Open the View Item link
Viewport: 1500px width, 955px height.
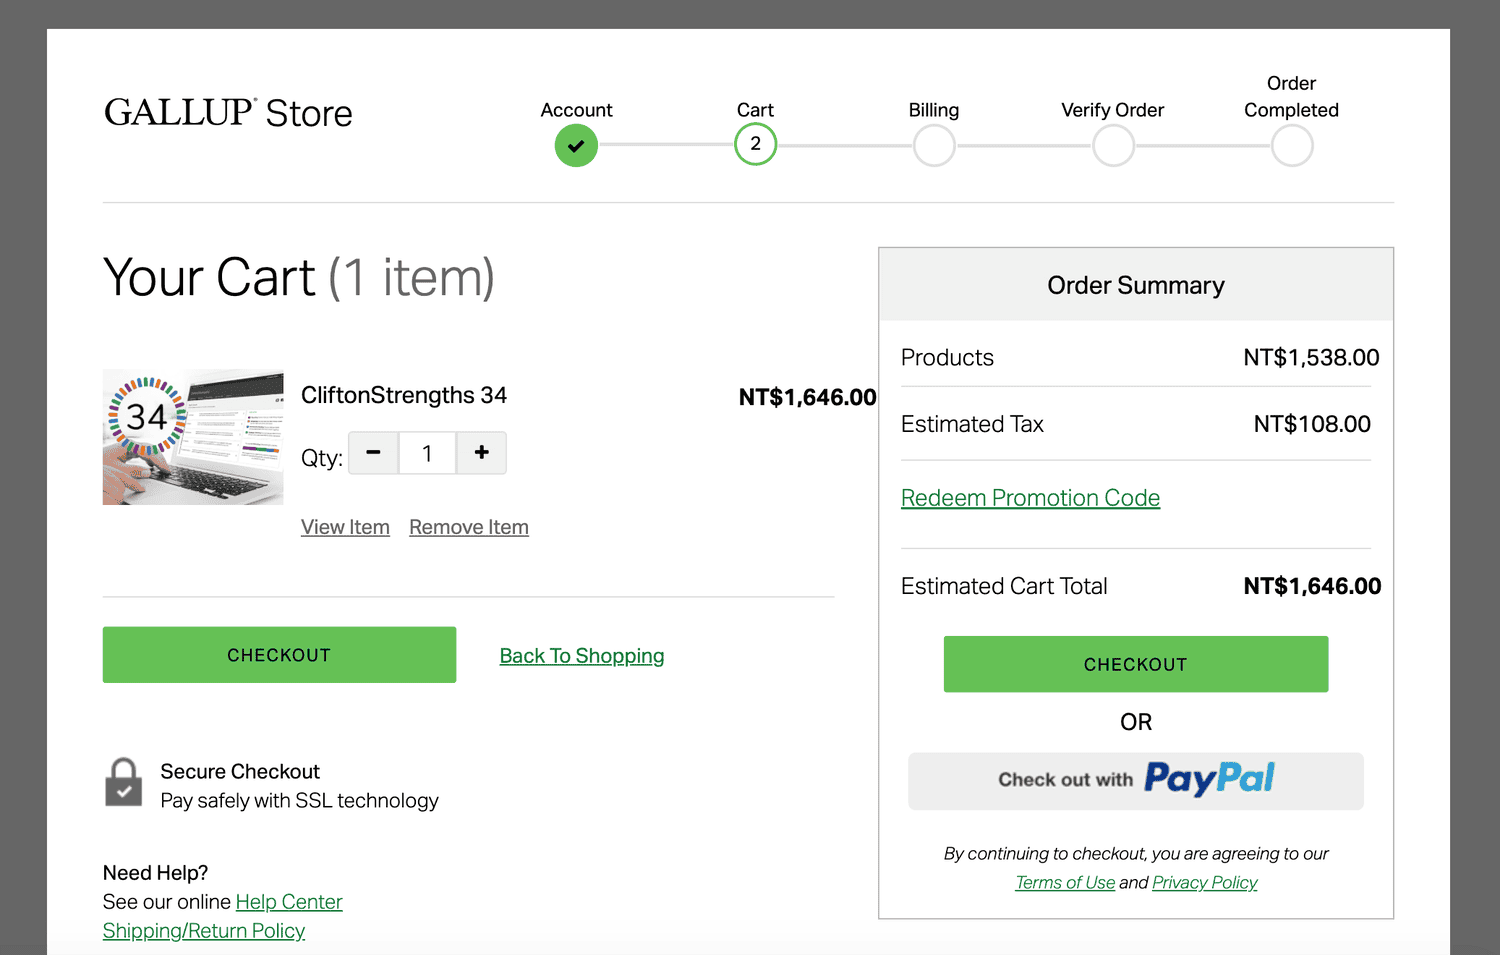pyautogui.click(x=345, y=527)
